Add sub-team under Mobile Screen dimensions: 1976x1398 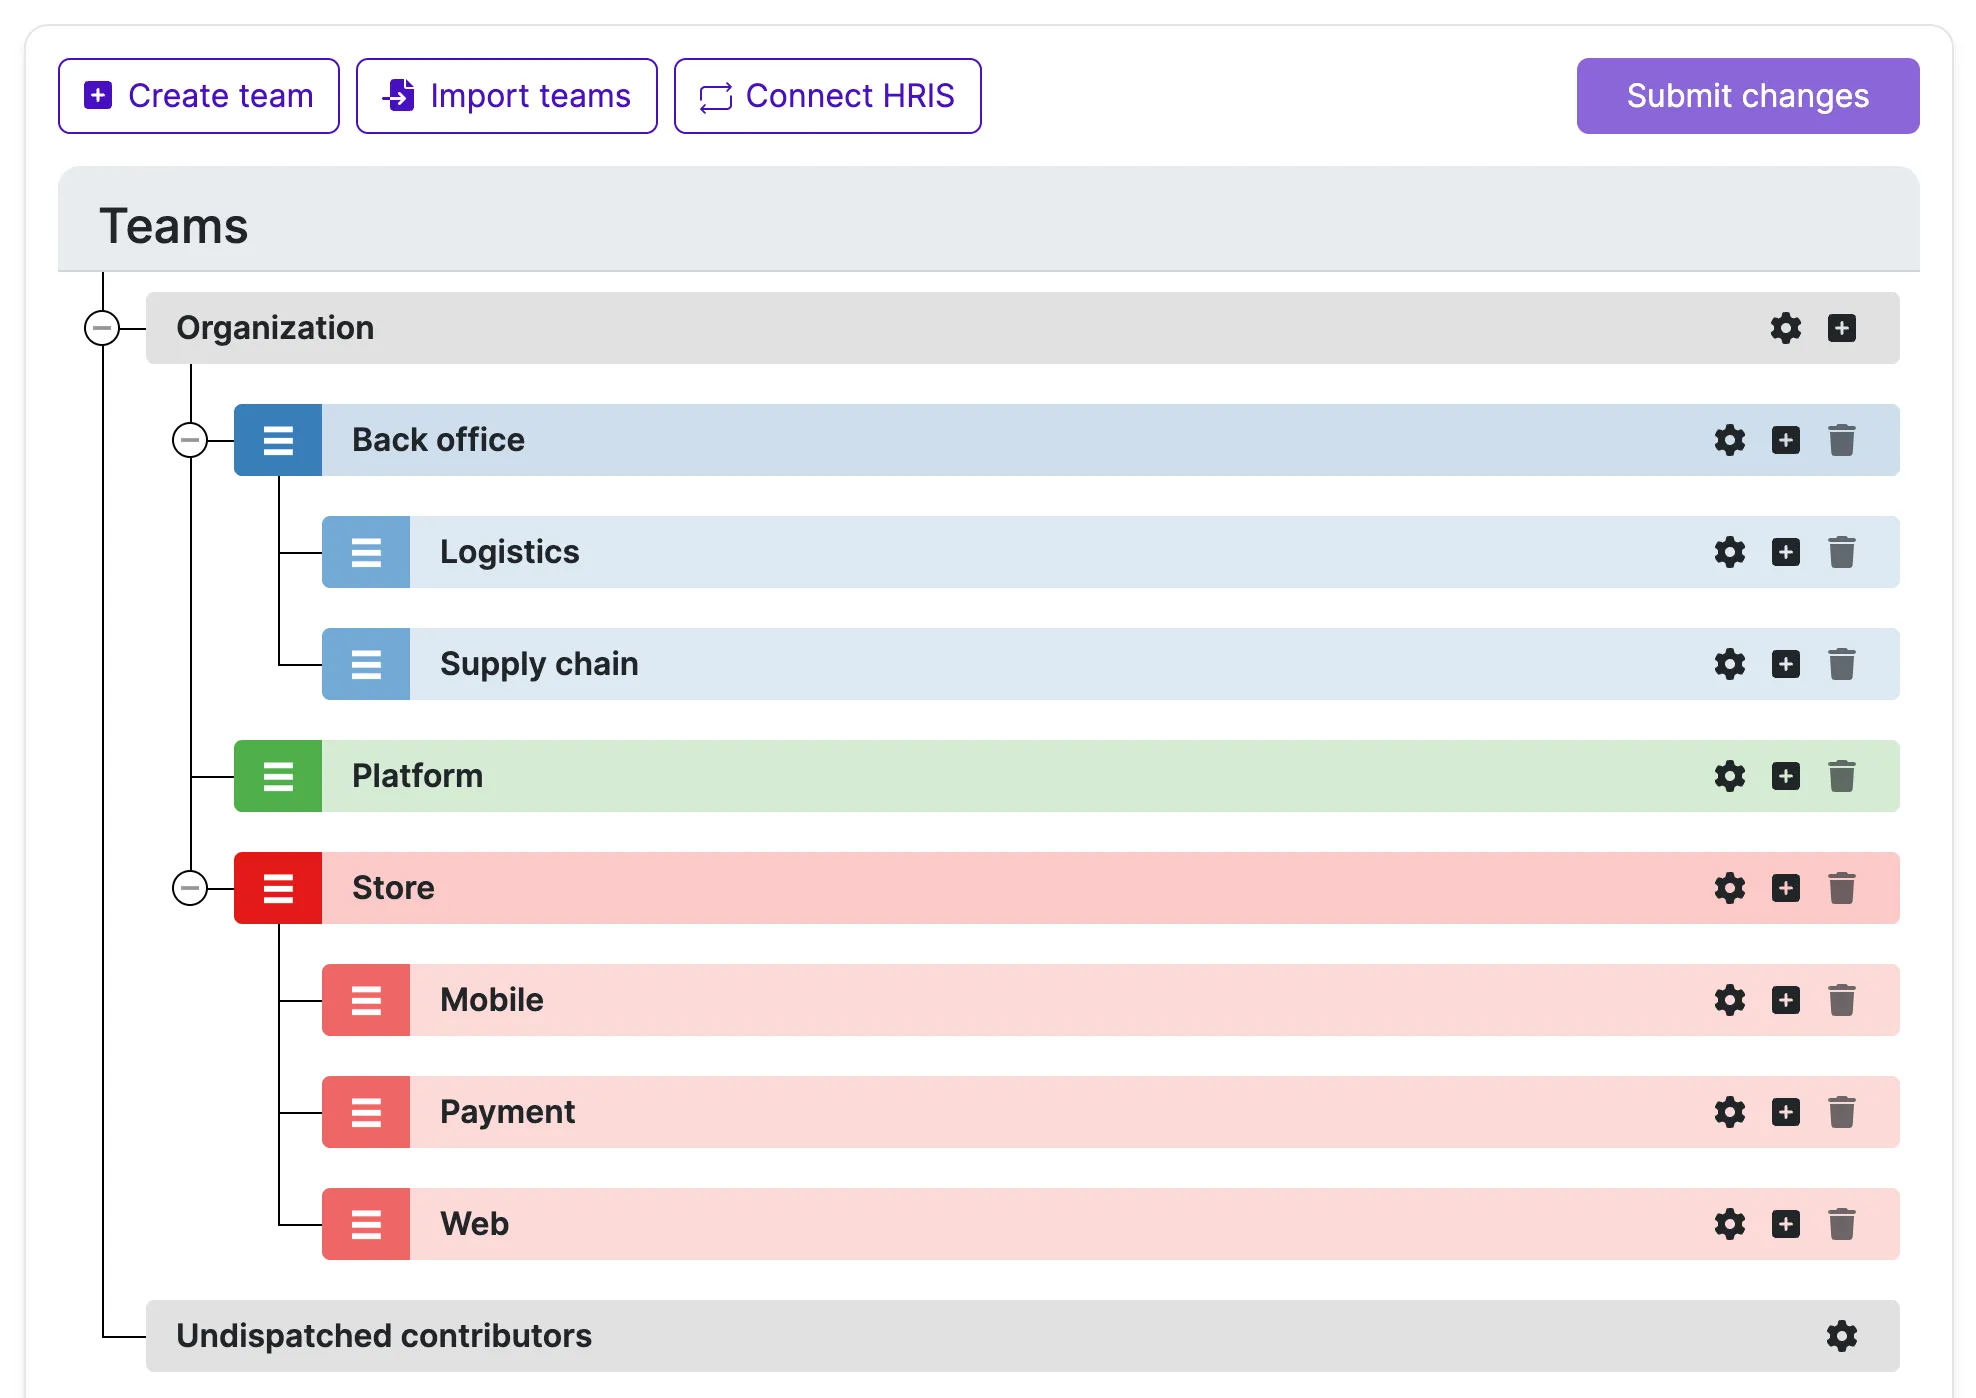(x=1785, y=1000)
